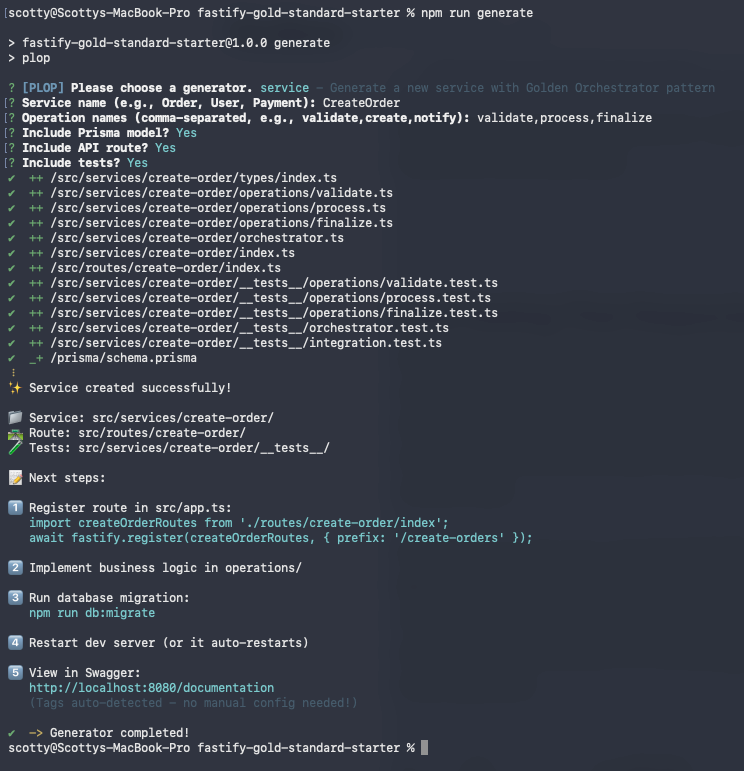Click the number 5 keycap for View in Swagger
744x771 pixels.
tap(14, 673)
